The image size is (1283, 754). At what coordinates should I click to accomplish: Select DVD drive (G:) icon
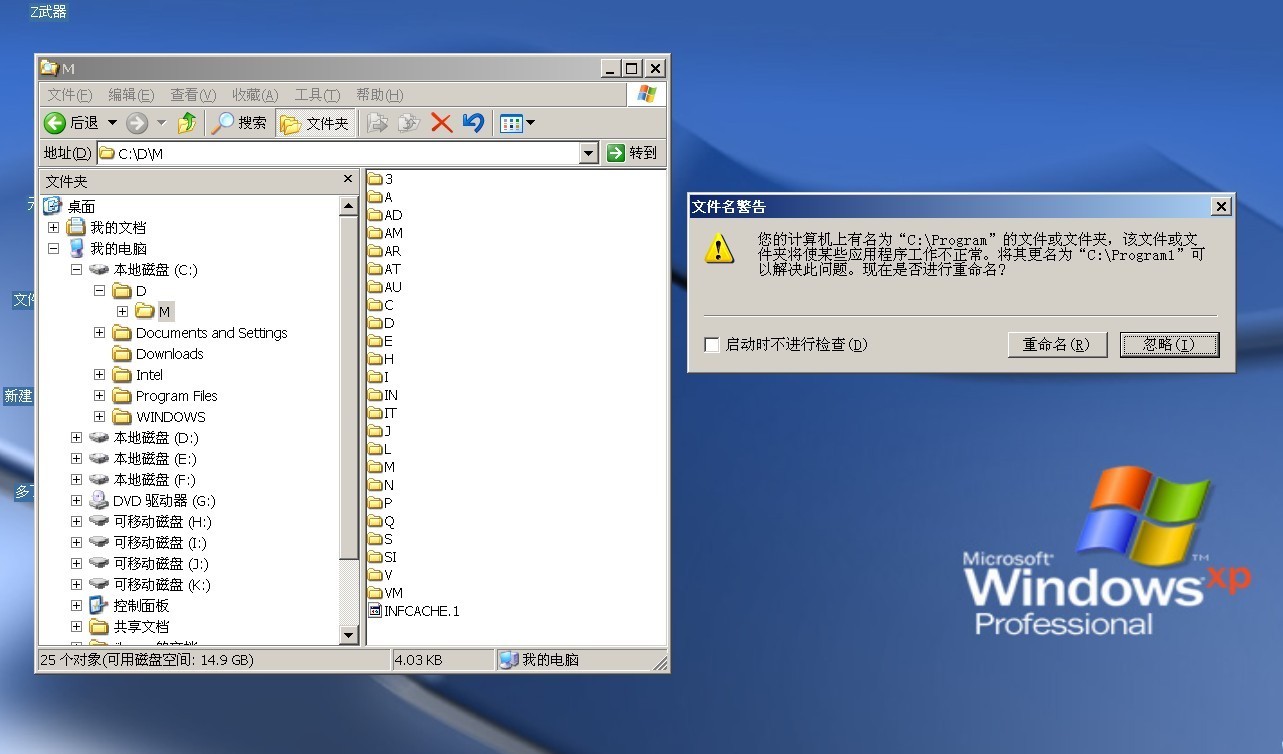pos(99,501)
